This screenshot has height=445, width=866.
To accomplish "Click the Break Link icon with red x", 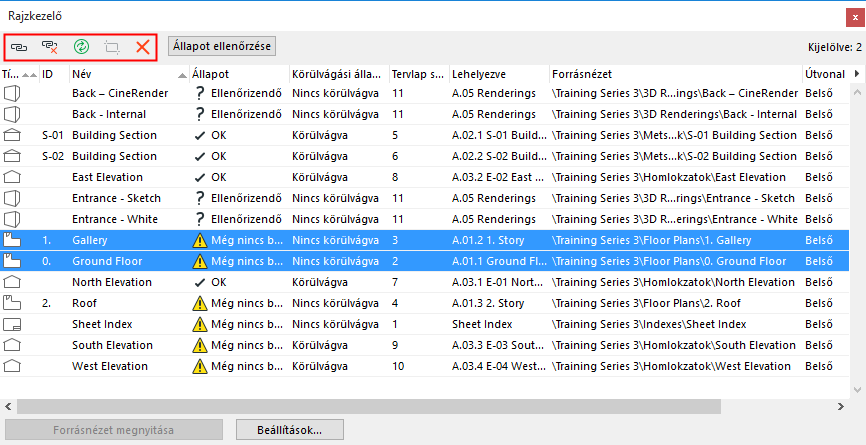I will [x=50, y=47].
